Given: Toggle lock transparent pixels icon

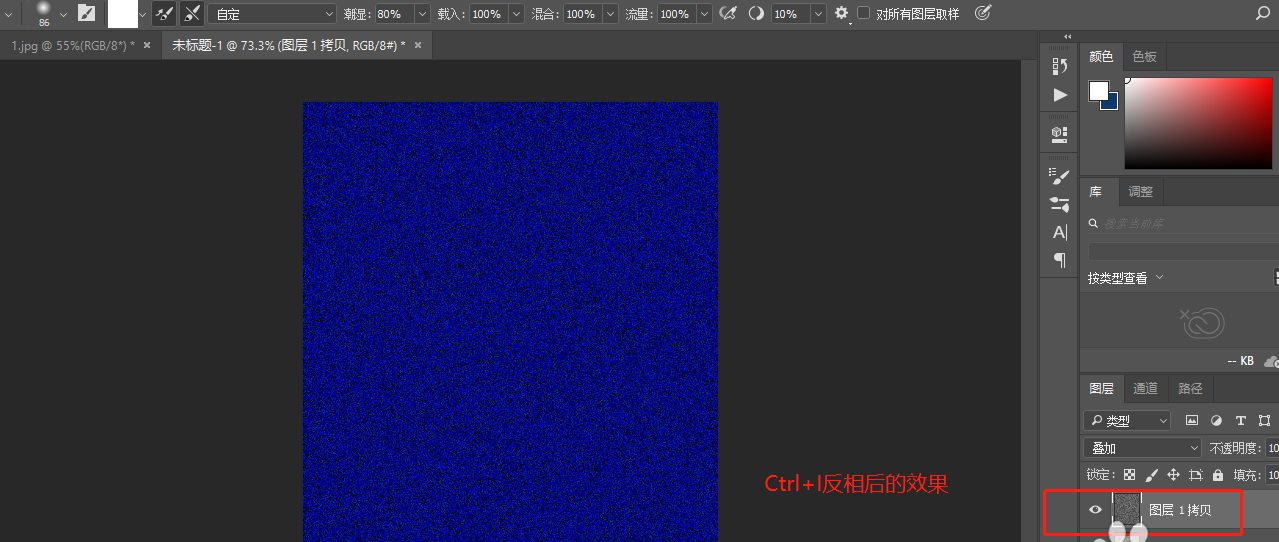Looking at the screenshot, I should (1130, 475).
